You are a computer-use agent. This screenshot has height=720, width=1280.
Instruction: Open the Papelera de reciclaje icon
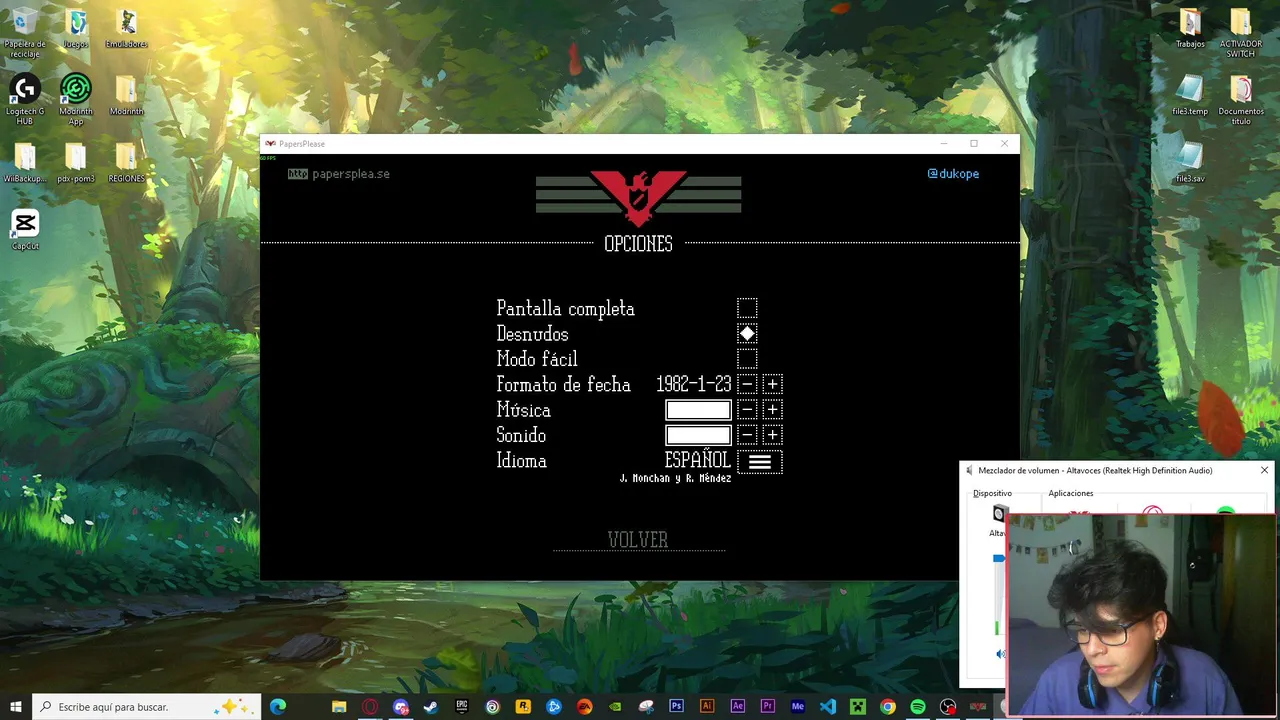[24, 30]
